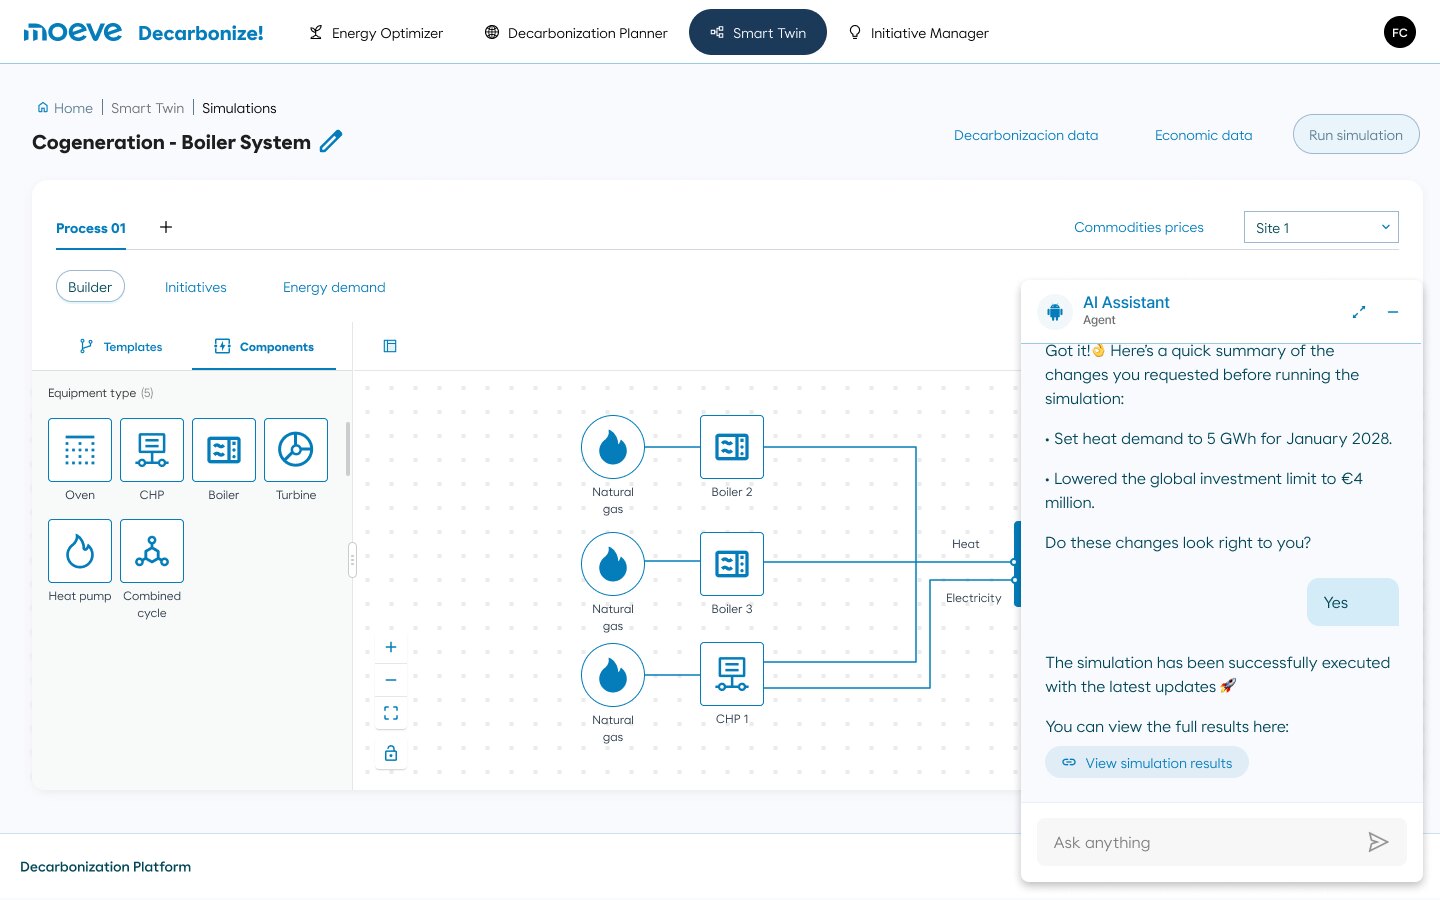Select the Oven equipment component

click(x=80, y=450)
